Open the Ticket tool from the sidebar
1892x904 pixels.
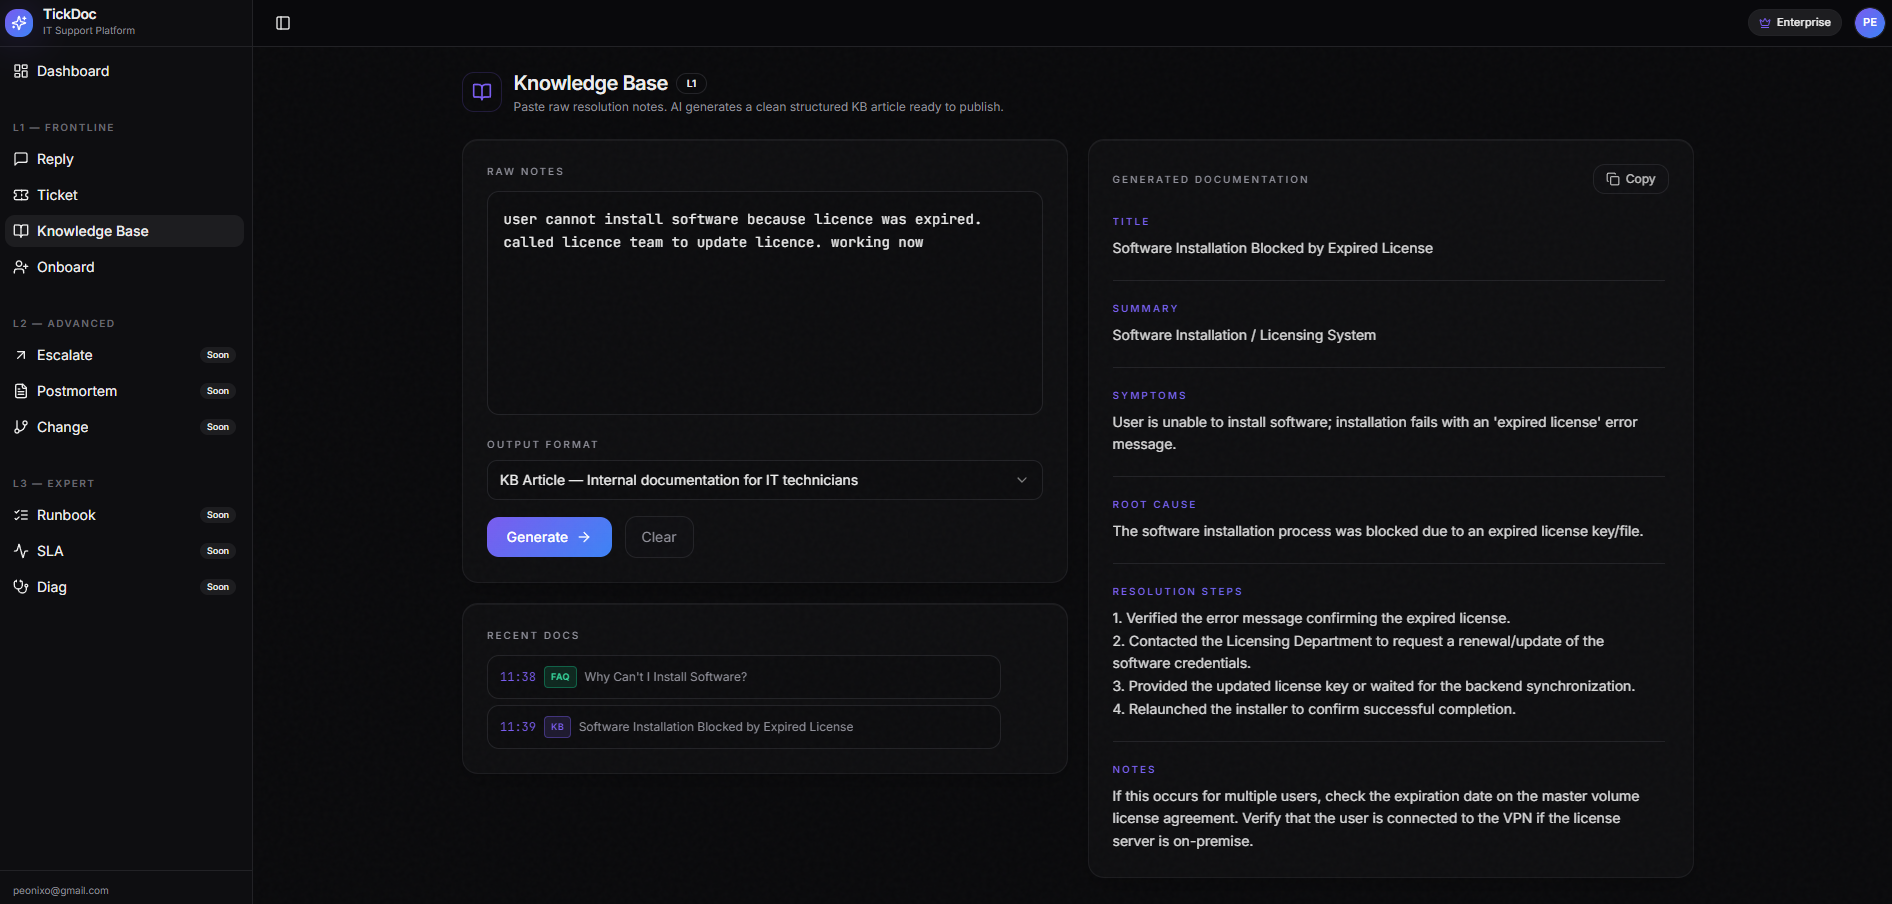[x=21, y=195]
